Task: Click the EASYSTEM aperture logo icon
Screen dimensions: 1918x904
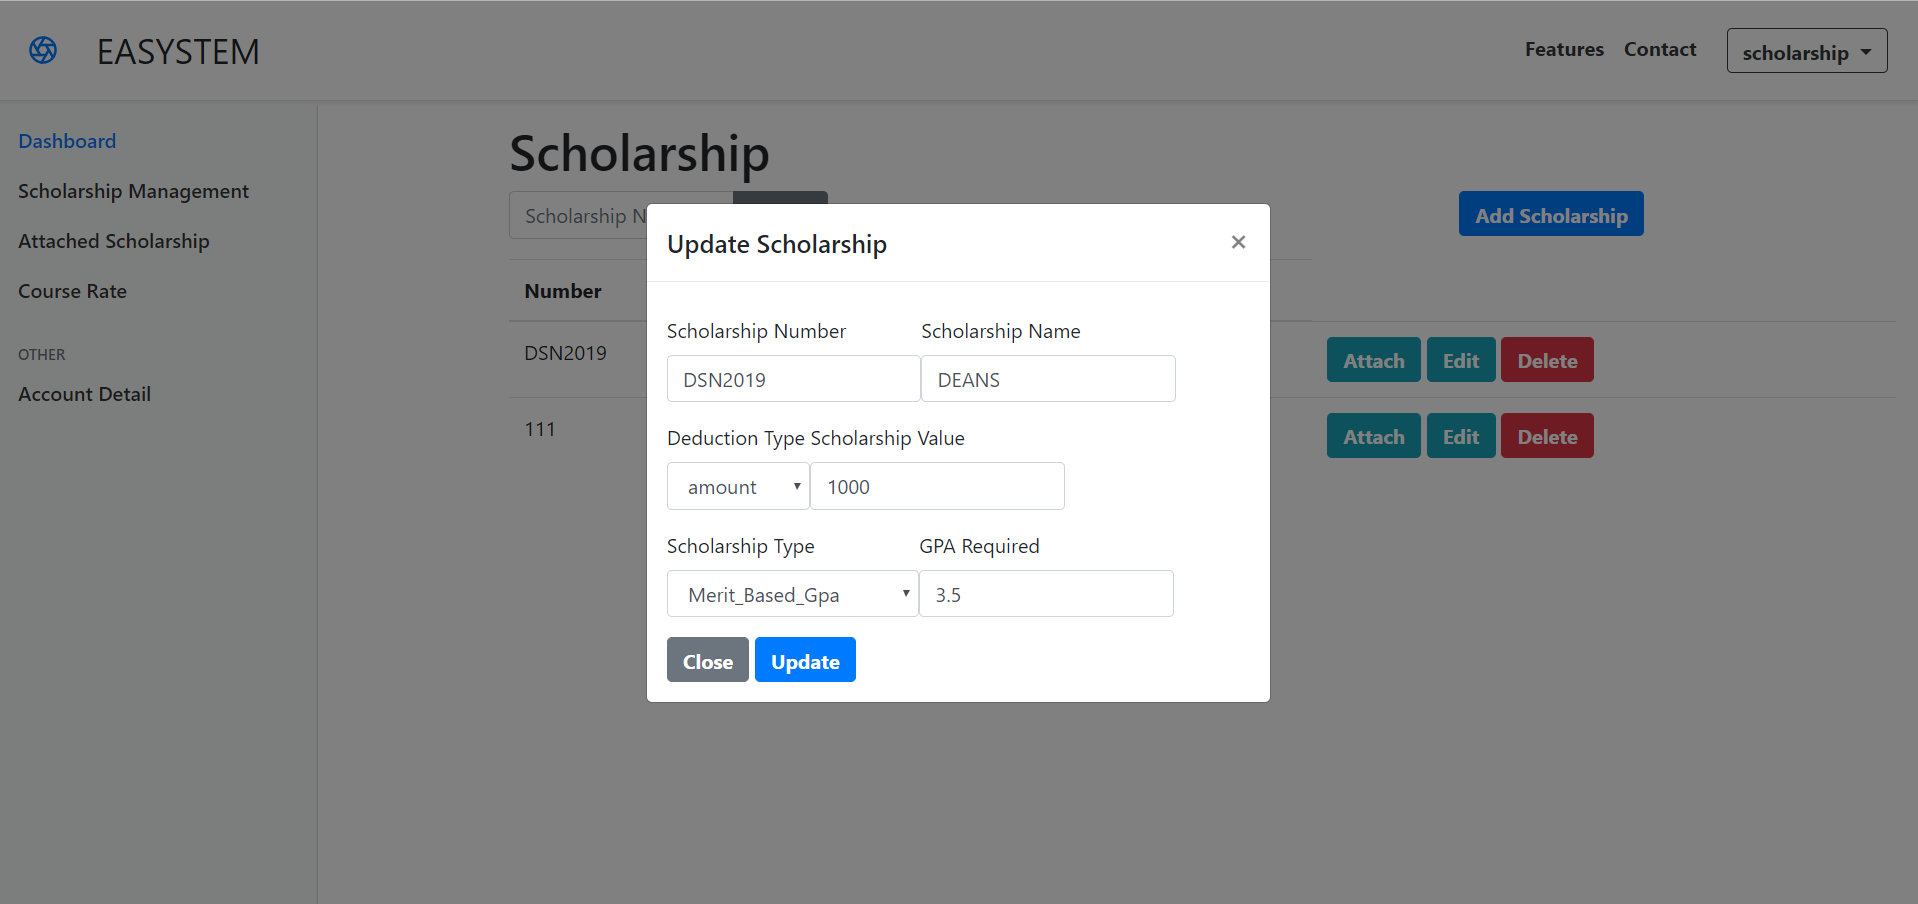Action: [x=43, y=50]
